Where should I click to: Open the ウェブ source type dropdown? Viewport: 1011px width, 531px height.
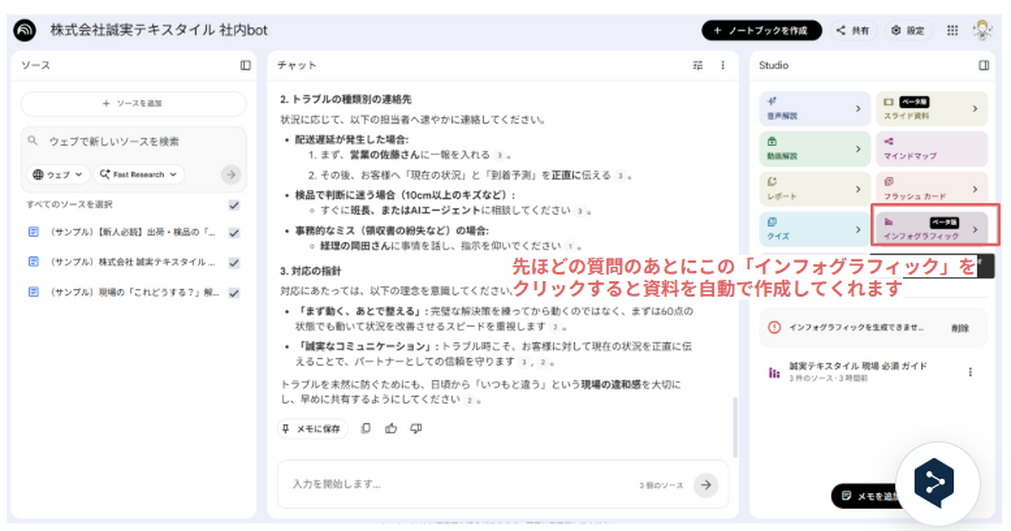[x=57, y=174]
